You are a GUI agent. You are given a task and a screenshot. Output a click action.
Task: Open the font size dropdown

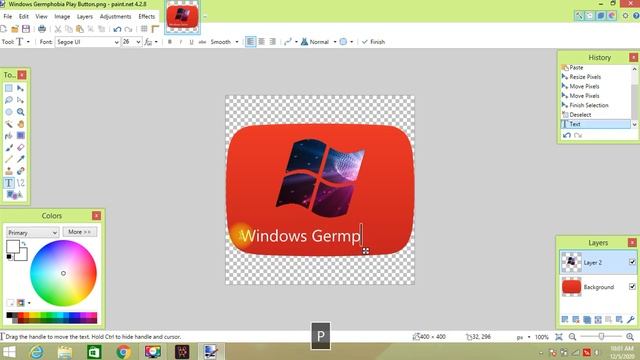[x=138, y=42]
